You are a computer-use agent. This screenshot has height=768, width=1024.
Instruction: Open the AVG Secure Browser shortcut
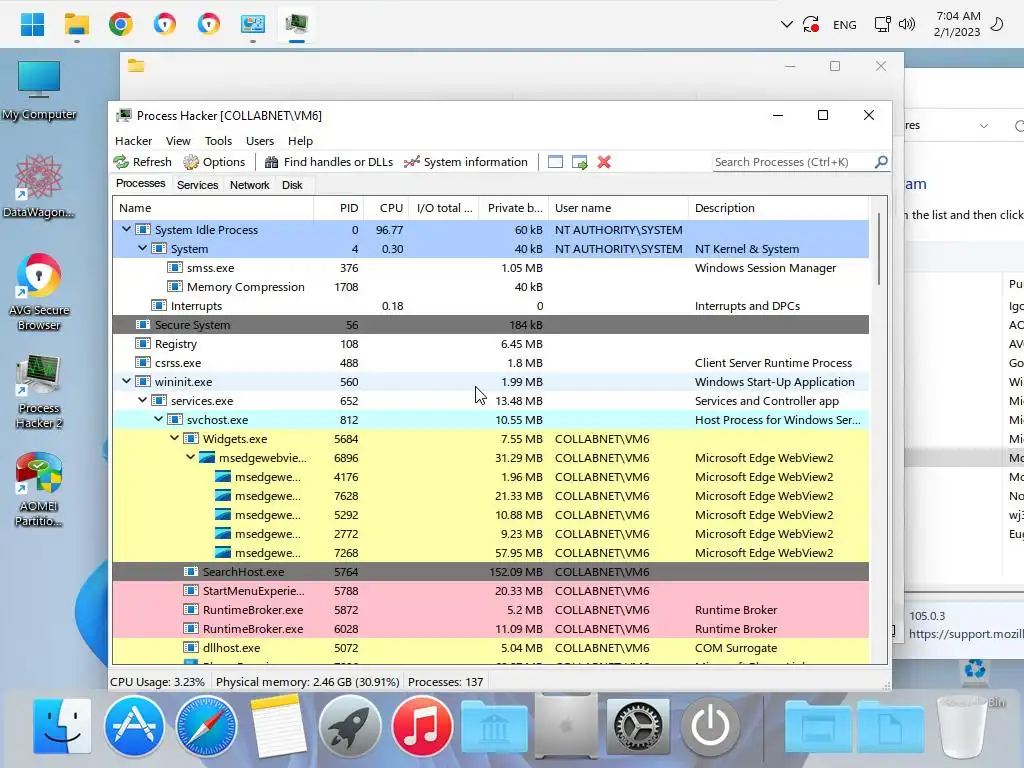click(x=39, y=292)
